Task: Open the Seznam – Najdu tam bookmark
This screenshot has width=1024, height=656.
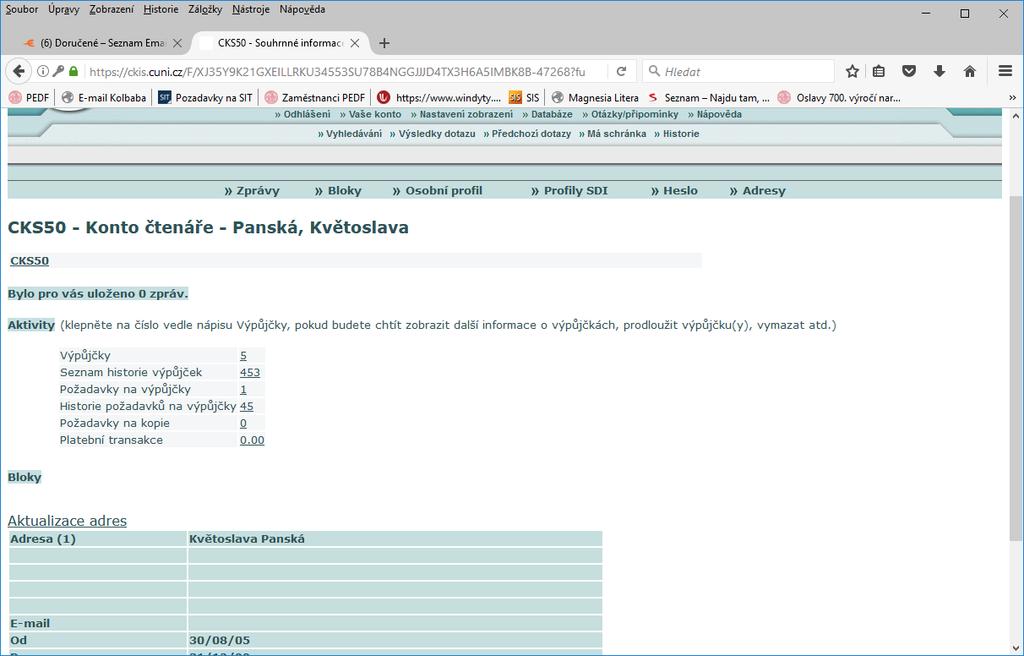Action: (x=709, y=97)
